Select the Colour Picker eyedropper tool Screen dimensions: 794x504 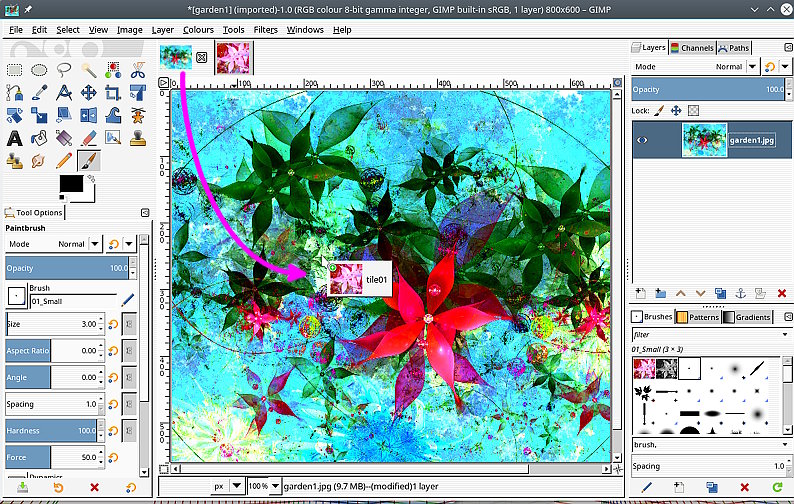(39, 93)
